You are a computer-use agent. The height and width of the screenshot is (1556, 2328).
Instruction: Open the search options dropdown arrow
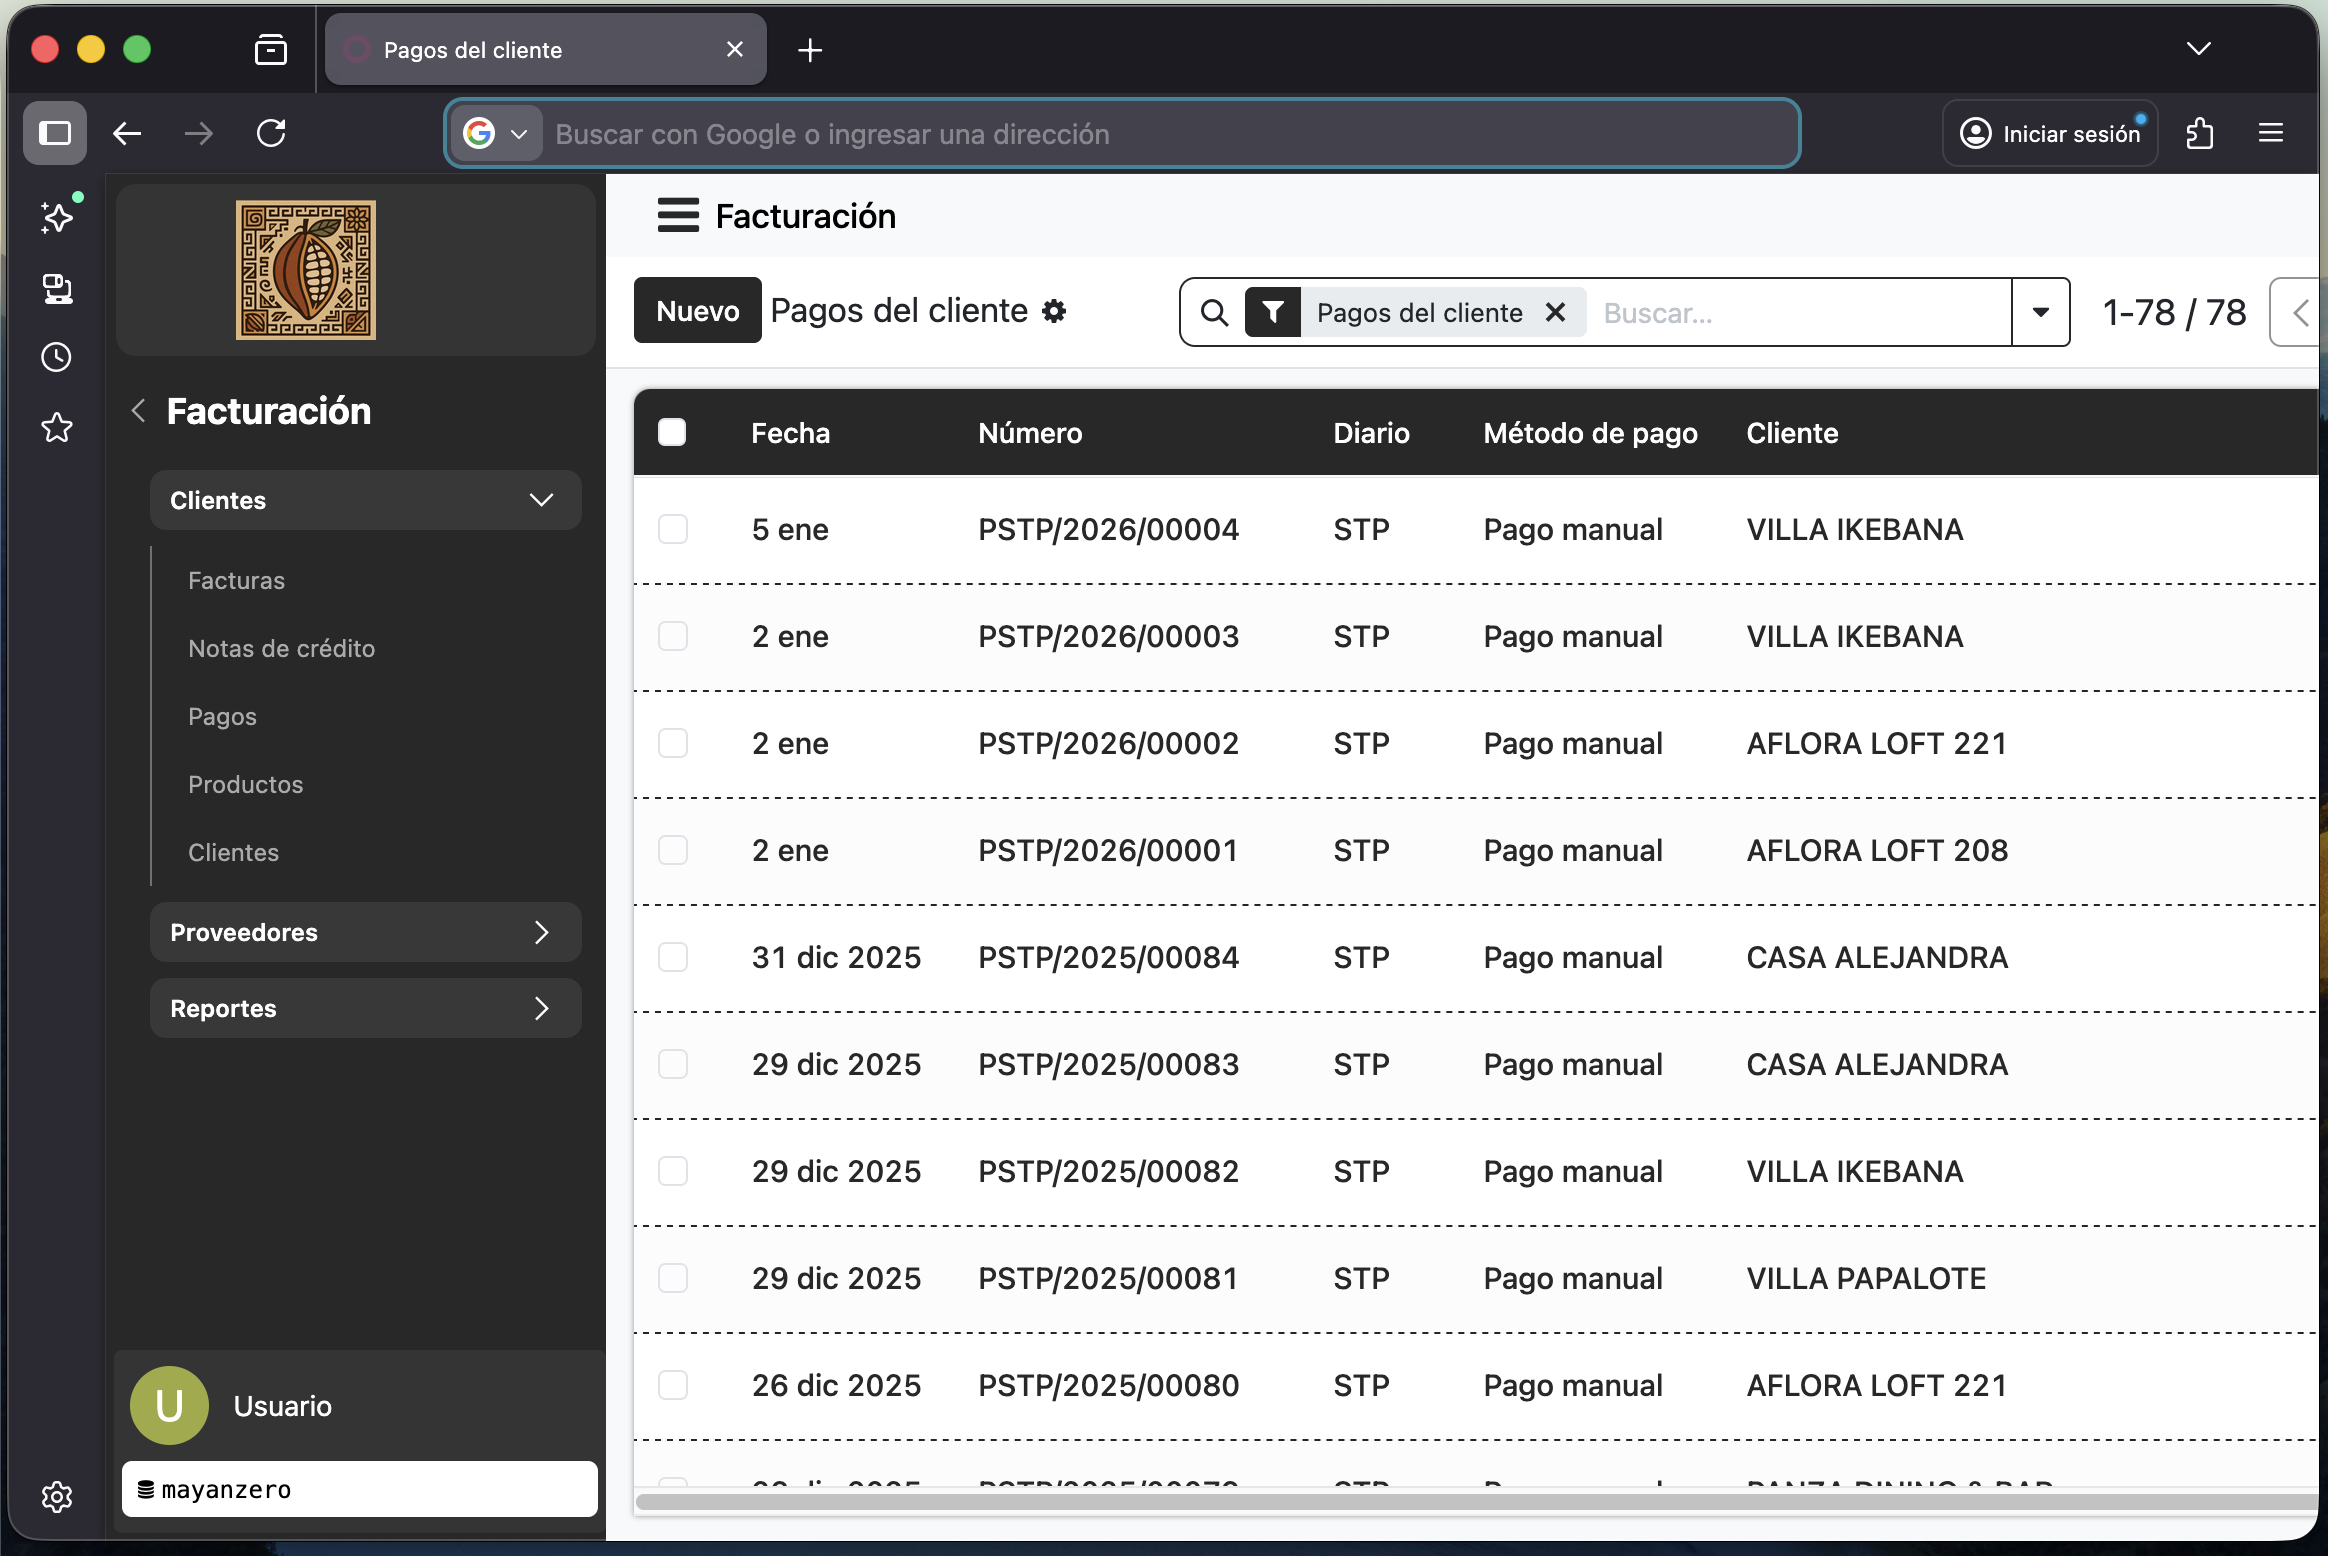[x=2040, y=313]
